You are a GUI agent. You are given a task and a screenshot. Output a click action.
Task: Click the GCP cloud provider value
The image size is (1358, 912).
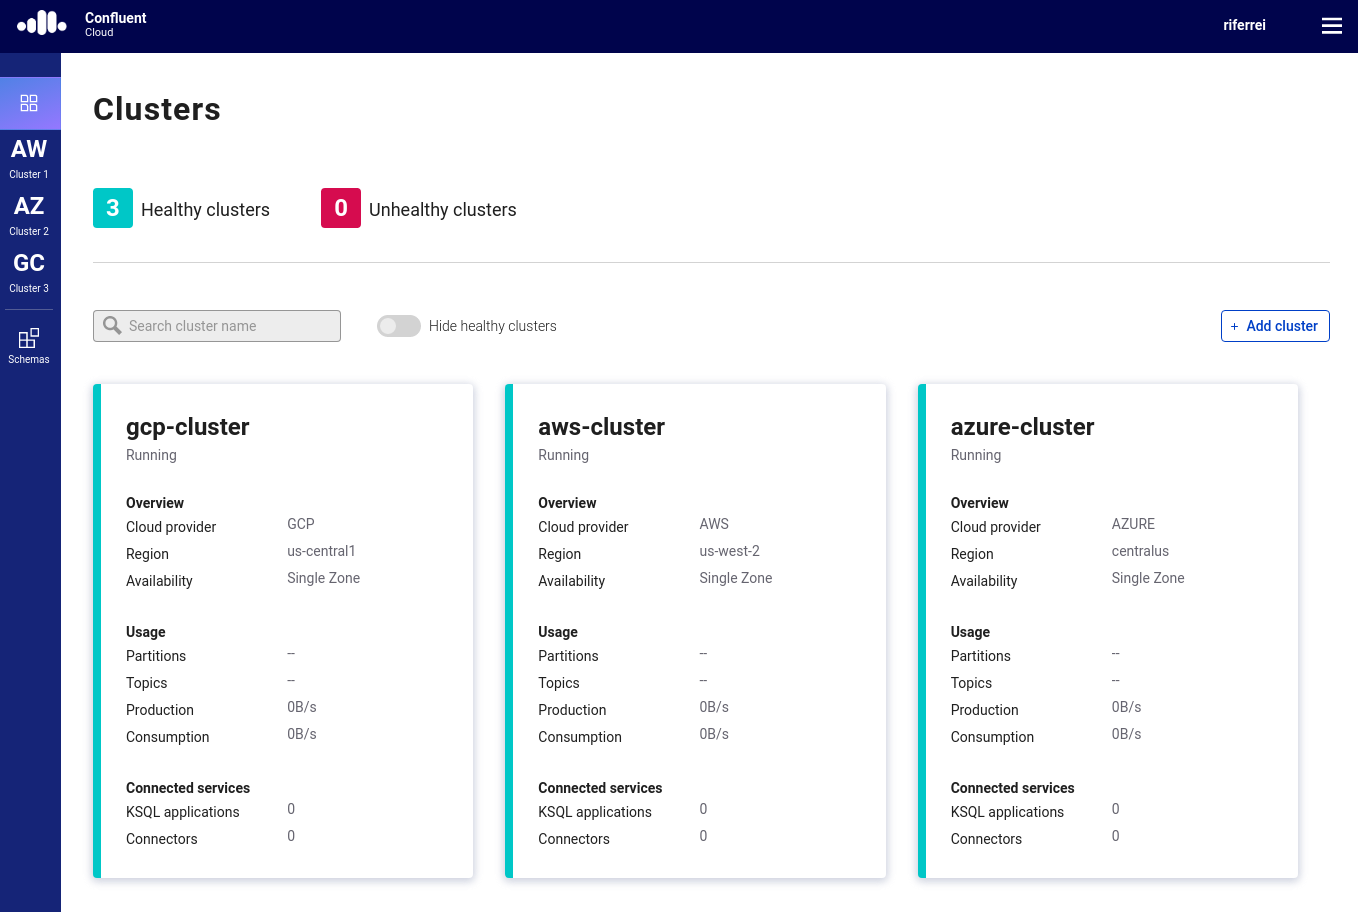pos(301,524)
